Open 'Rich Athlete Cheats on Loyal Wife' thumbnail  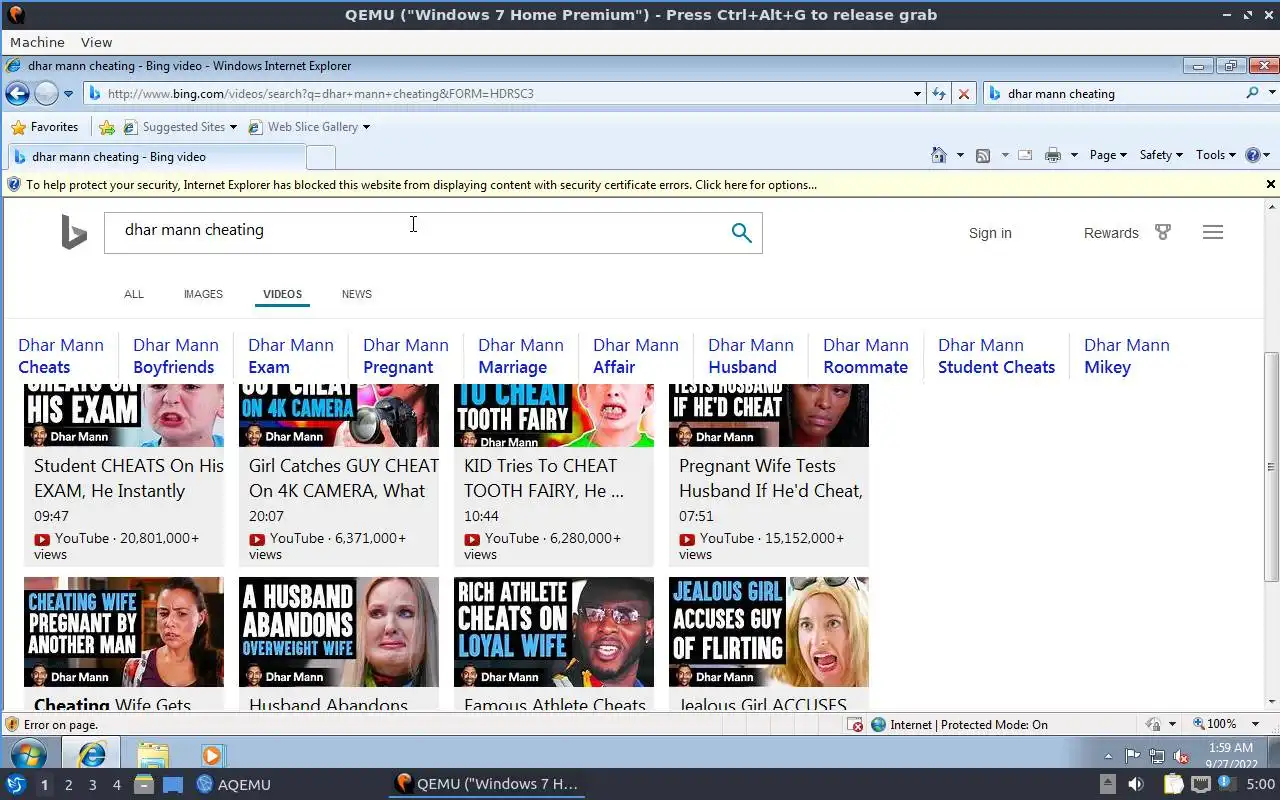pos(554,632)
